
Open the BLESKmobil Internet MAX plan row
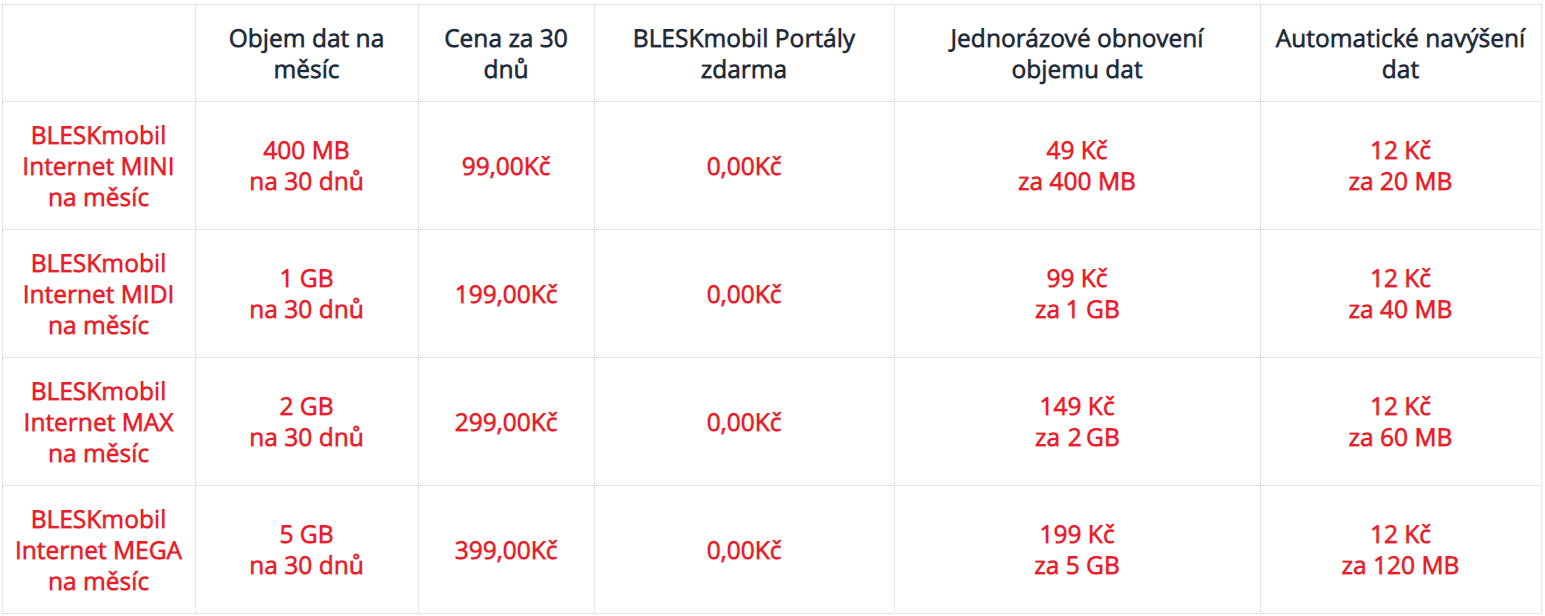point(98,422)
